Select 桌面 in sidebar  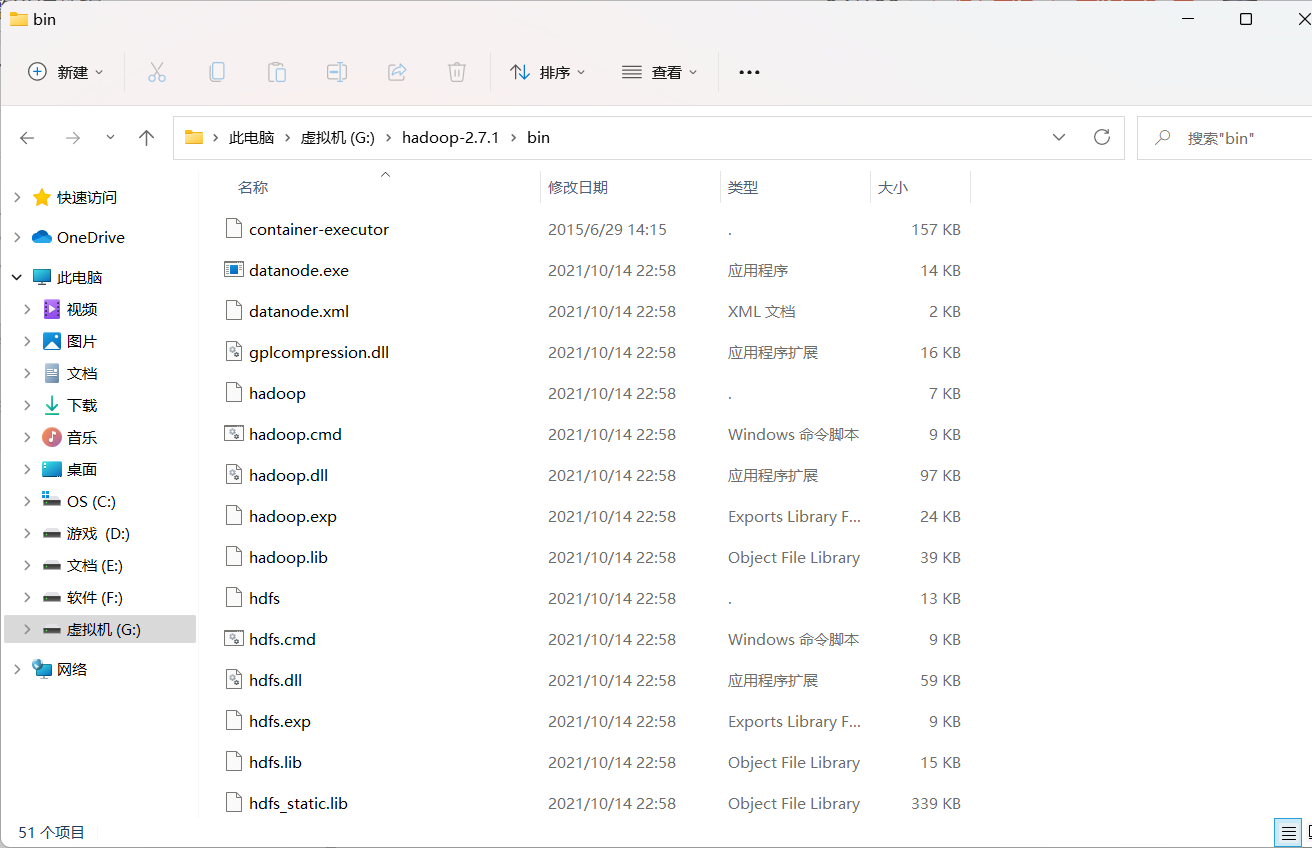(x=82, y=469)
